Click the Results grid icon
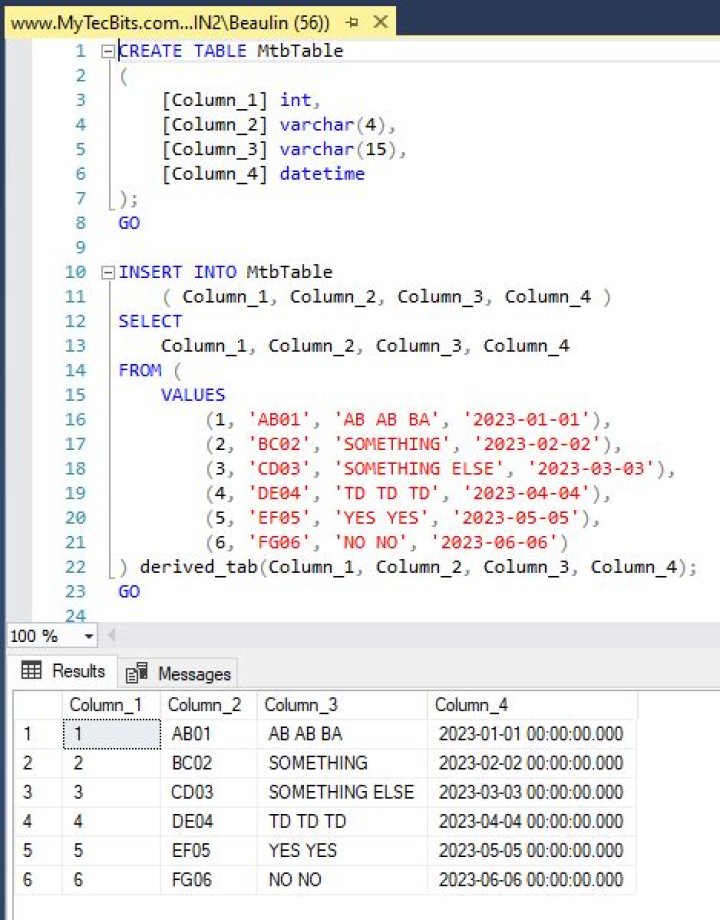The height and width of the screenshot is (920, 720). tap(31, 670)
